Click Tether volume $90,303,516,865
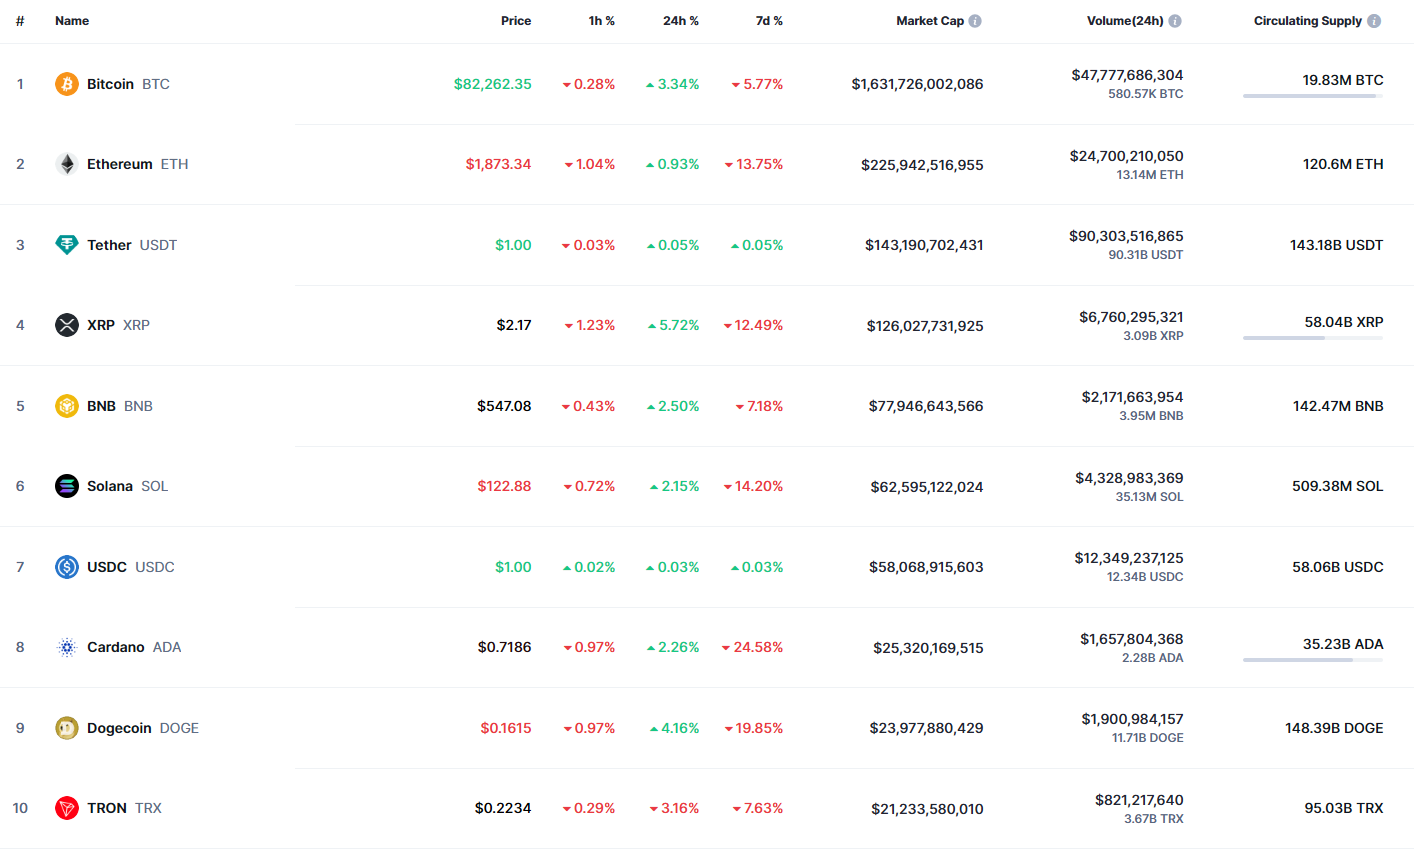The image size is (1414, 850). (1126, 236)
